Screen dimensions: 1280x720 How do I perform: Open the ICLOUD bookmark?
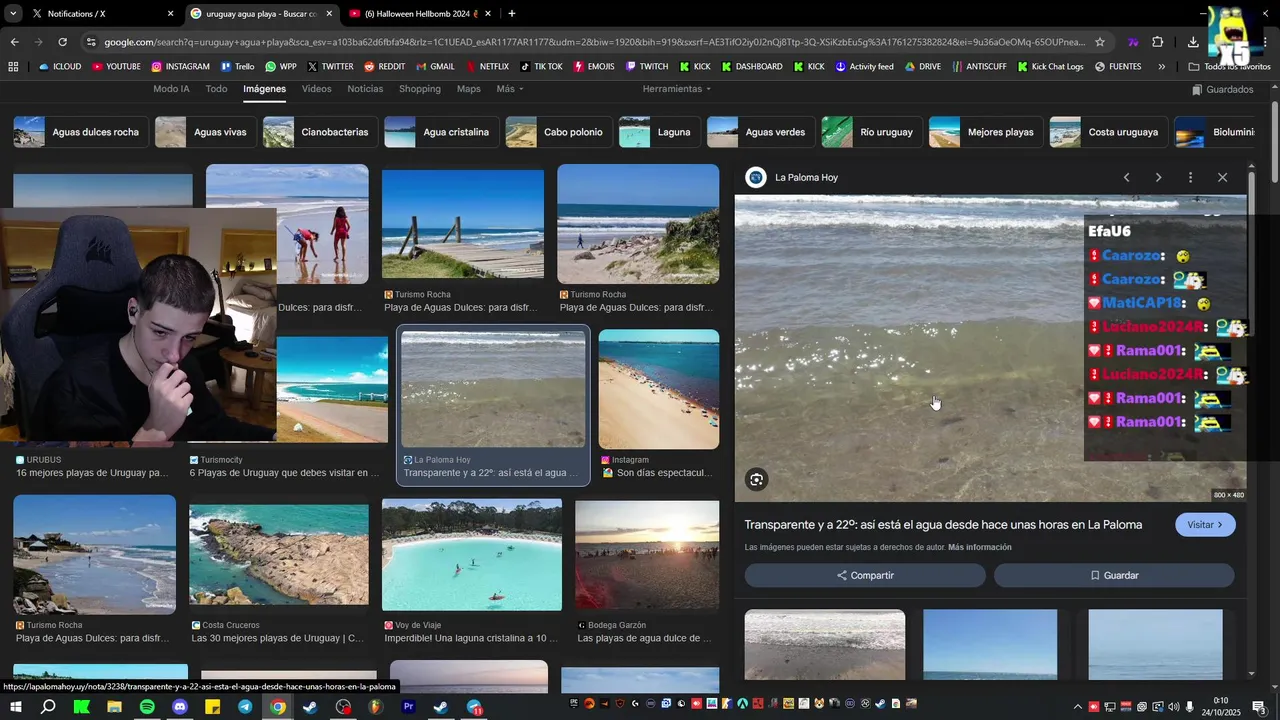point(60,67)
